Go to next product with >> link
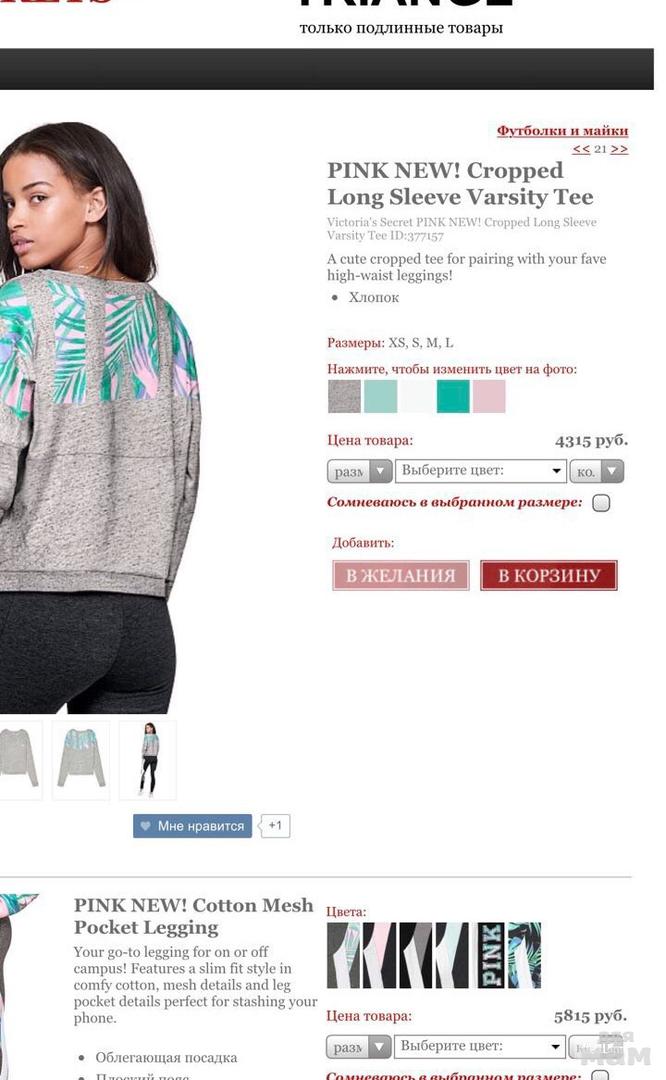The image size is (666, 1080). 618,149
